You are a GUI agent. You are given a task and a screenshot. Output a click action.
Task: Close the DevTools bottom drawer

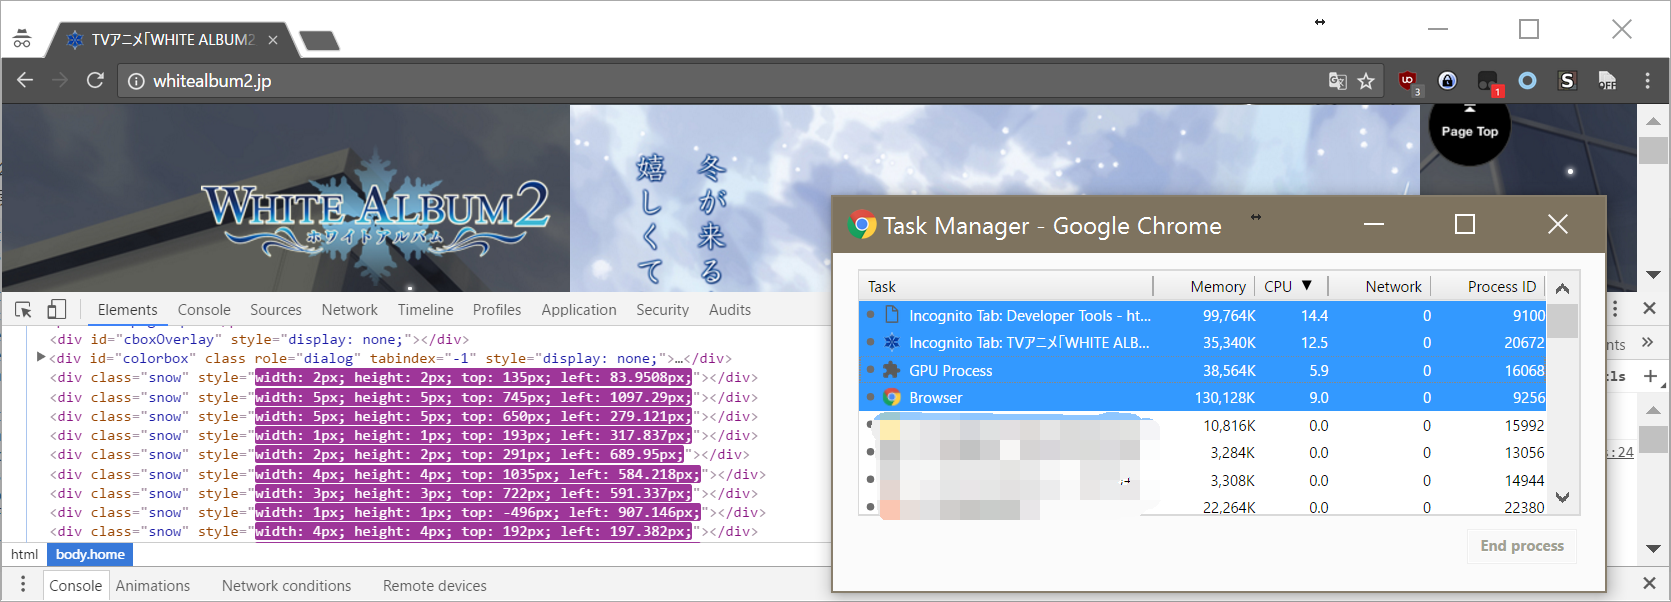pyautogui.click(x=1649, y=583)
